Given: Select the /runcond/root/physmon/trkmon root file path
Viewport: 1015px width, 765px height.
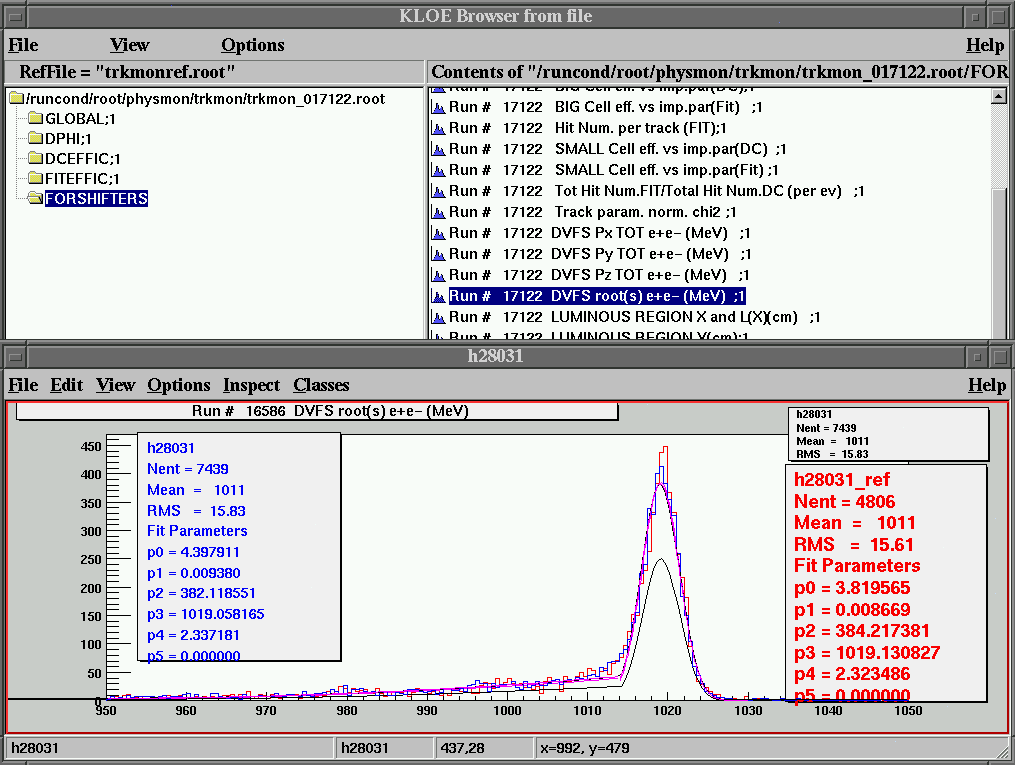Looking at the screenshot, I should 205,98.
